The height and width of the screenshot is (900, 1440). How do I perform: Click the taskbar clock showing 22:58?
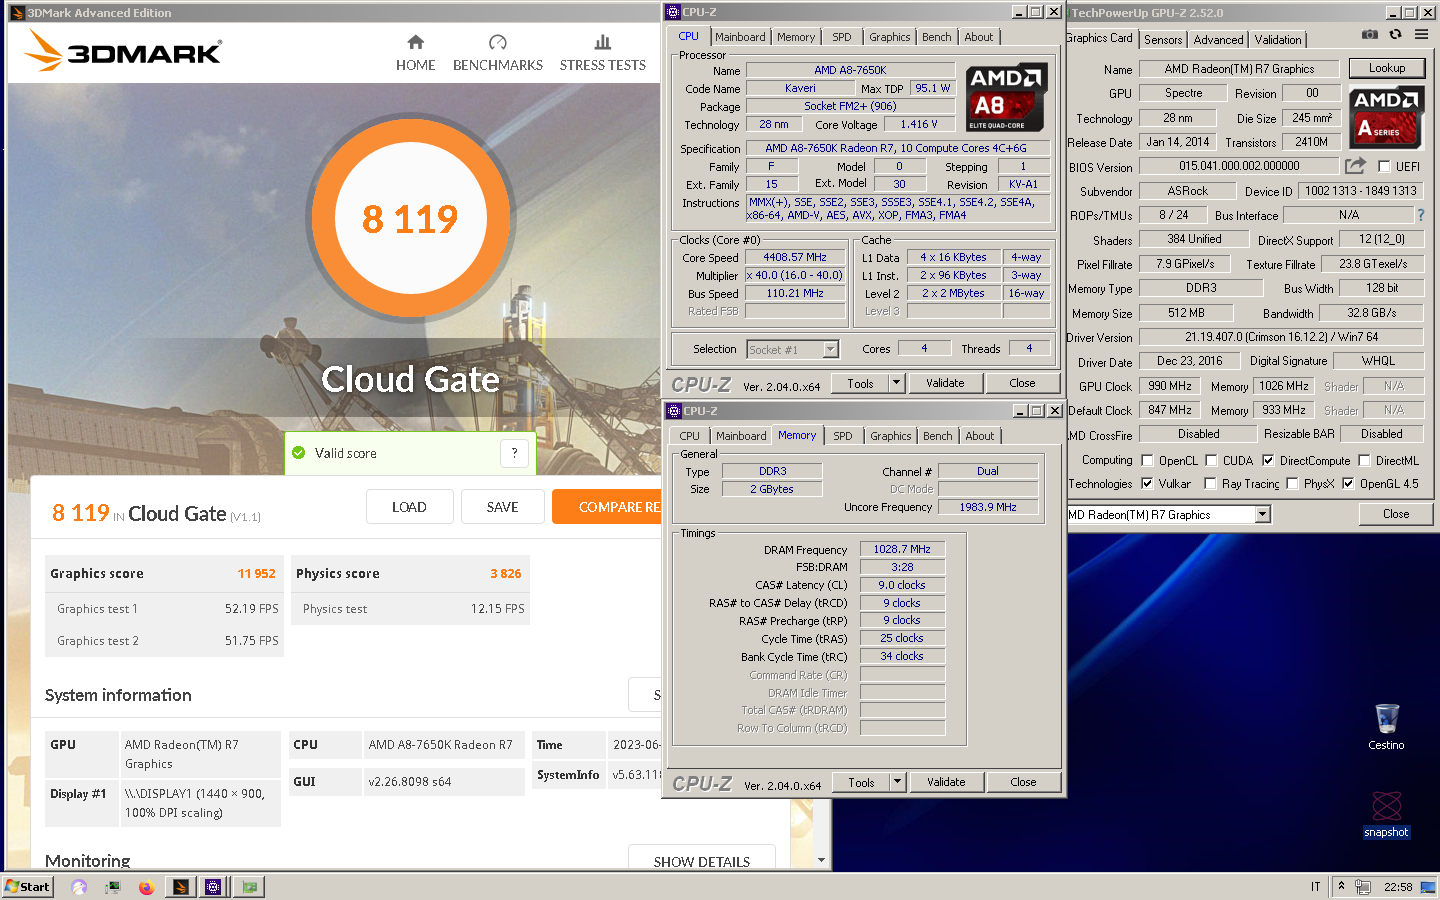[1397, 887]
